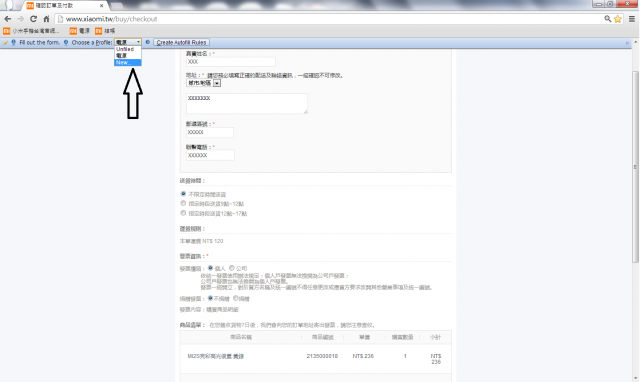The image size is (640, 382).
Task: Open the browser home page icon
Action: tap(46, 19)
